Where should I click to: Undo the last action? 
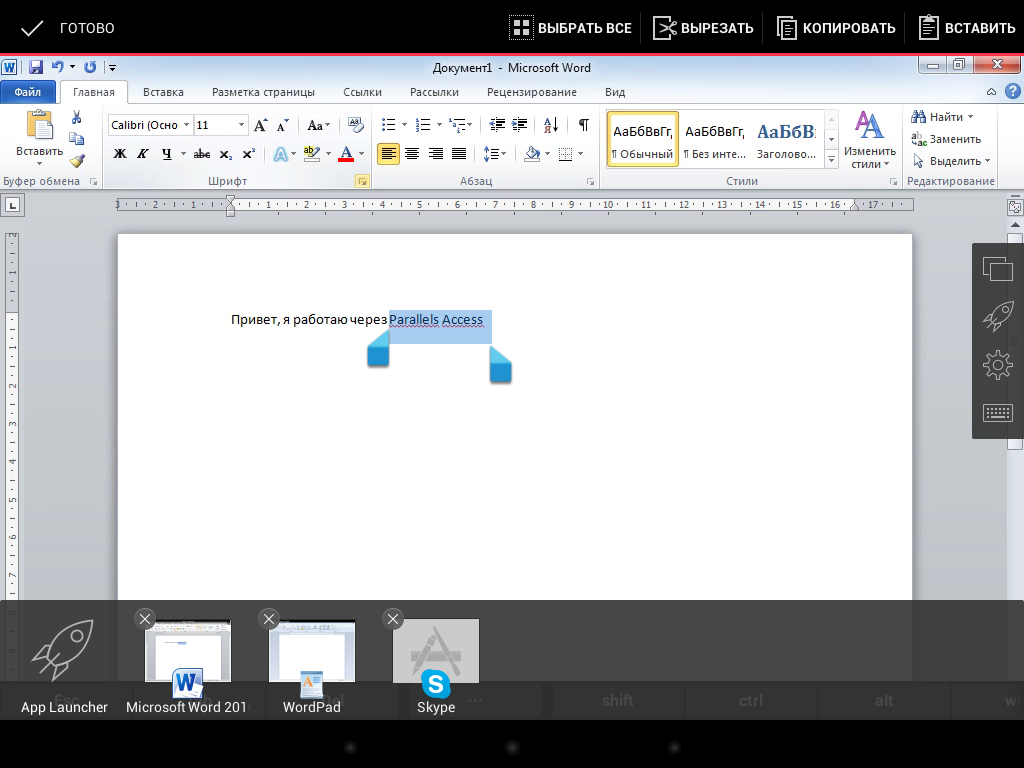(x=57, y=67)
